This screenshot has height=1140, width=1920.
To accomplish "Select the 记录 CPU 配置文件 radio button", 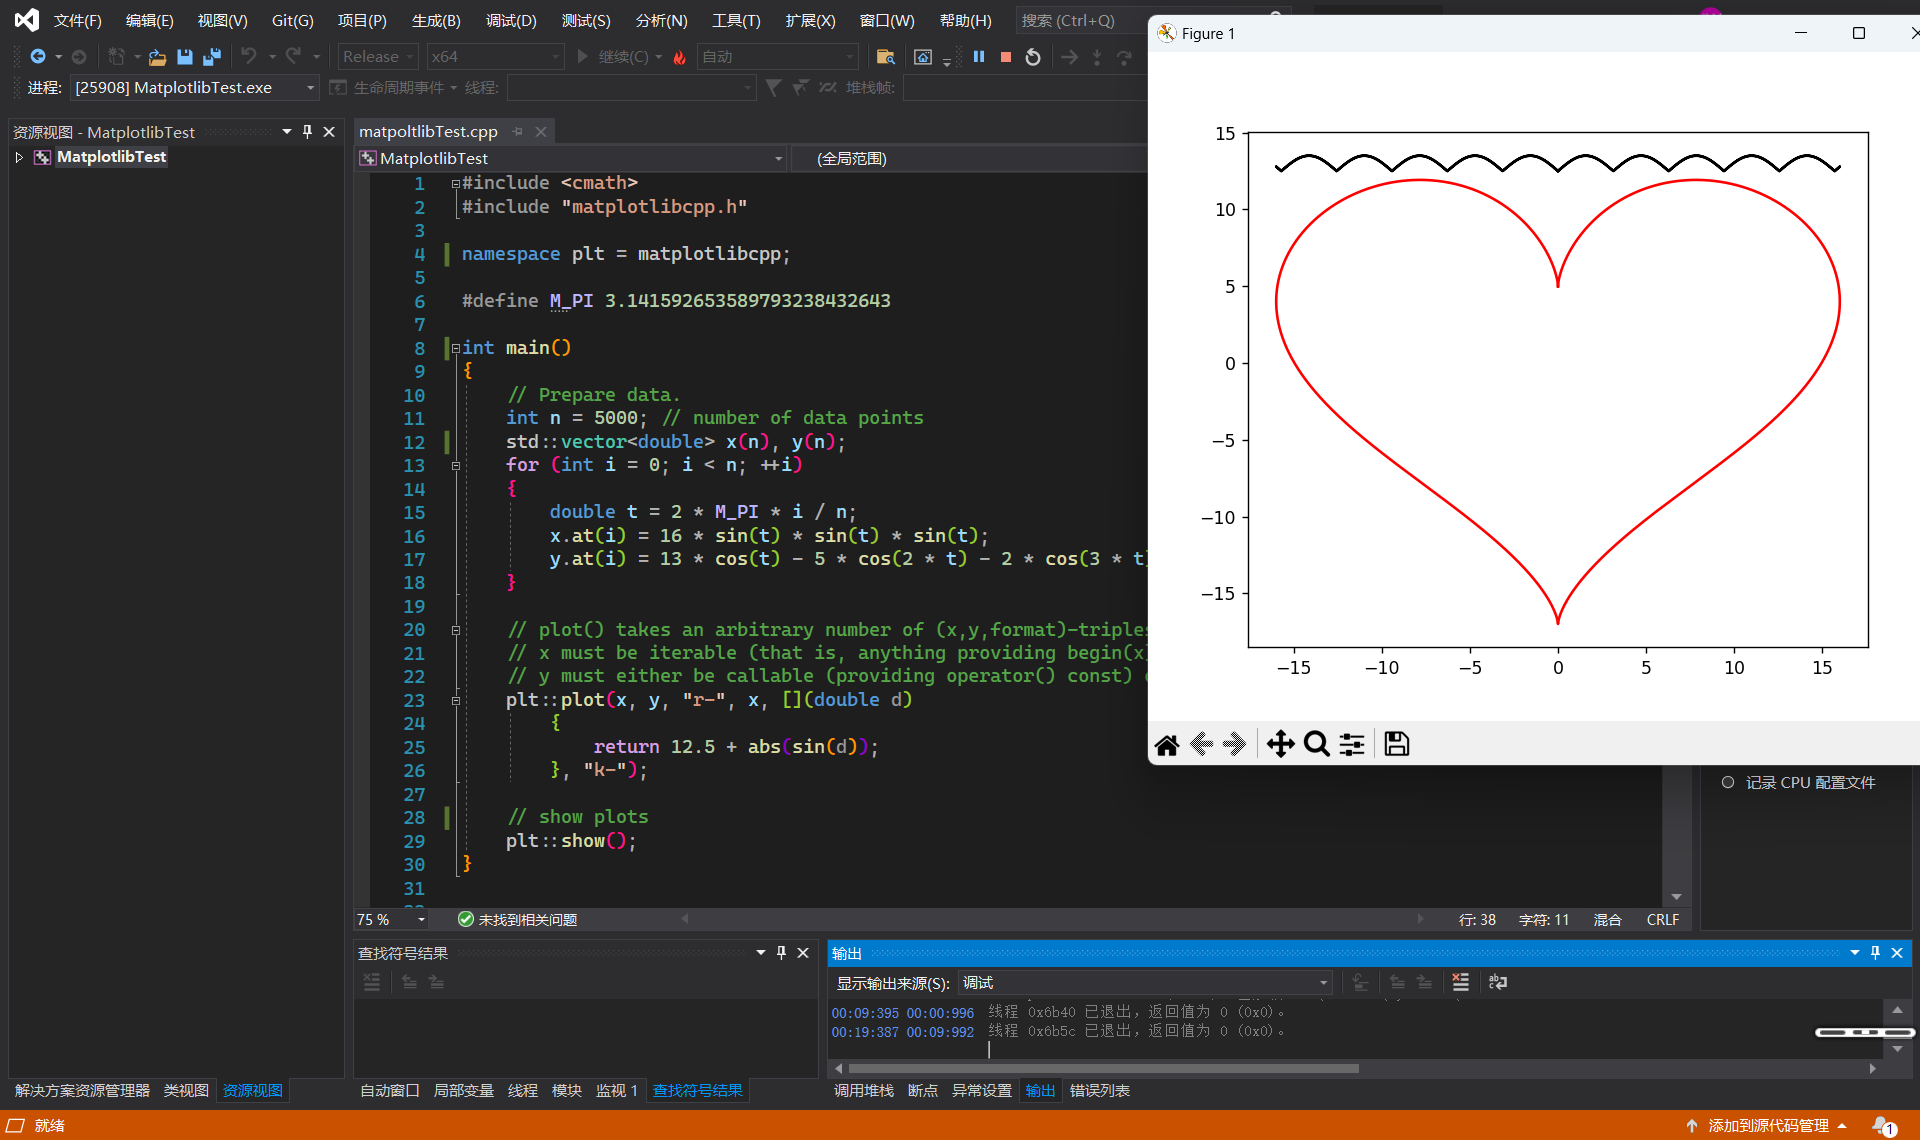I will [x=1728, y=782].
